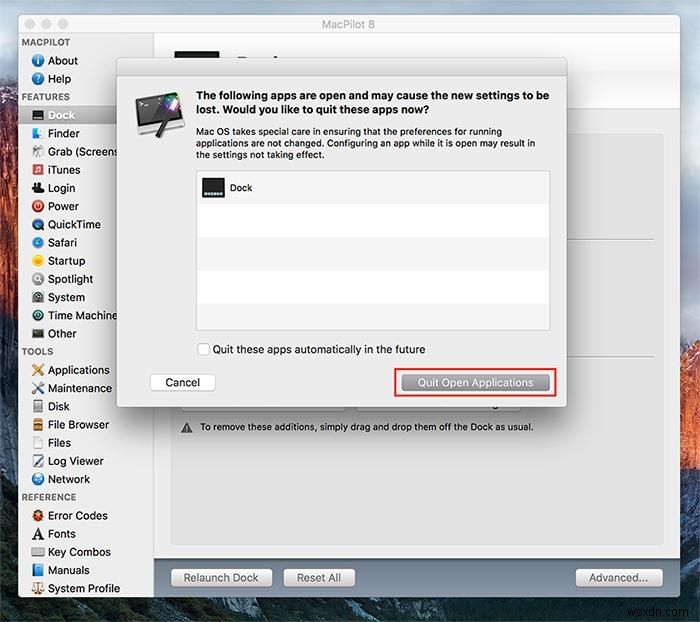Click the Spotlight magnifier icon
Viewport: 700px width, 622px height.
[x=38, y=279]
